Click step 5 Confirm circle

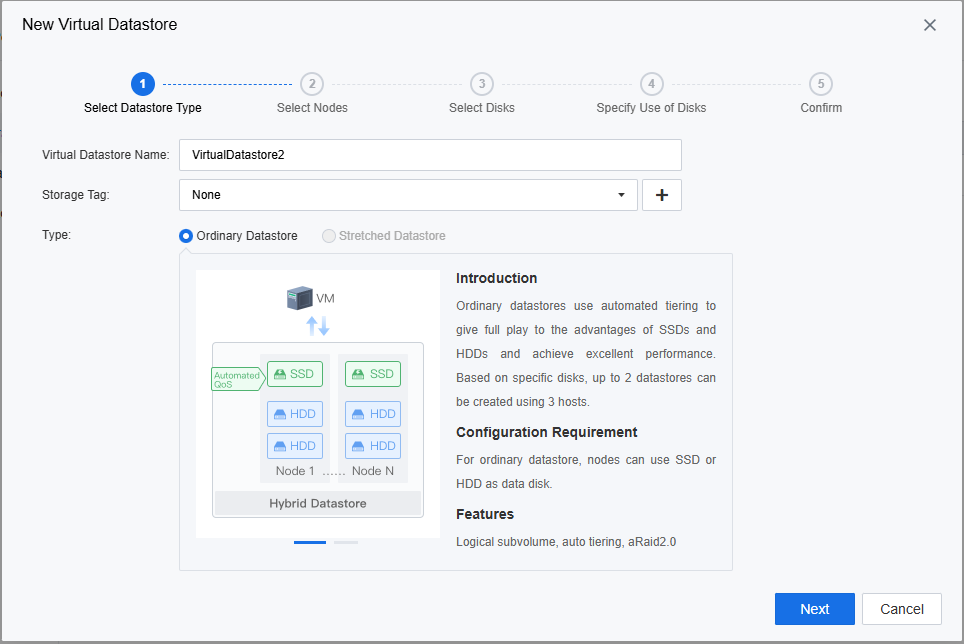[821, 84]
